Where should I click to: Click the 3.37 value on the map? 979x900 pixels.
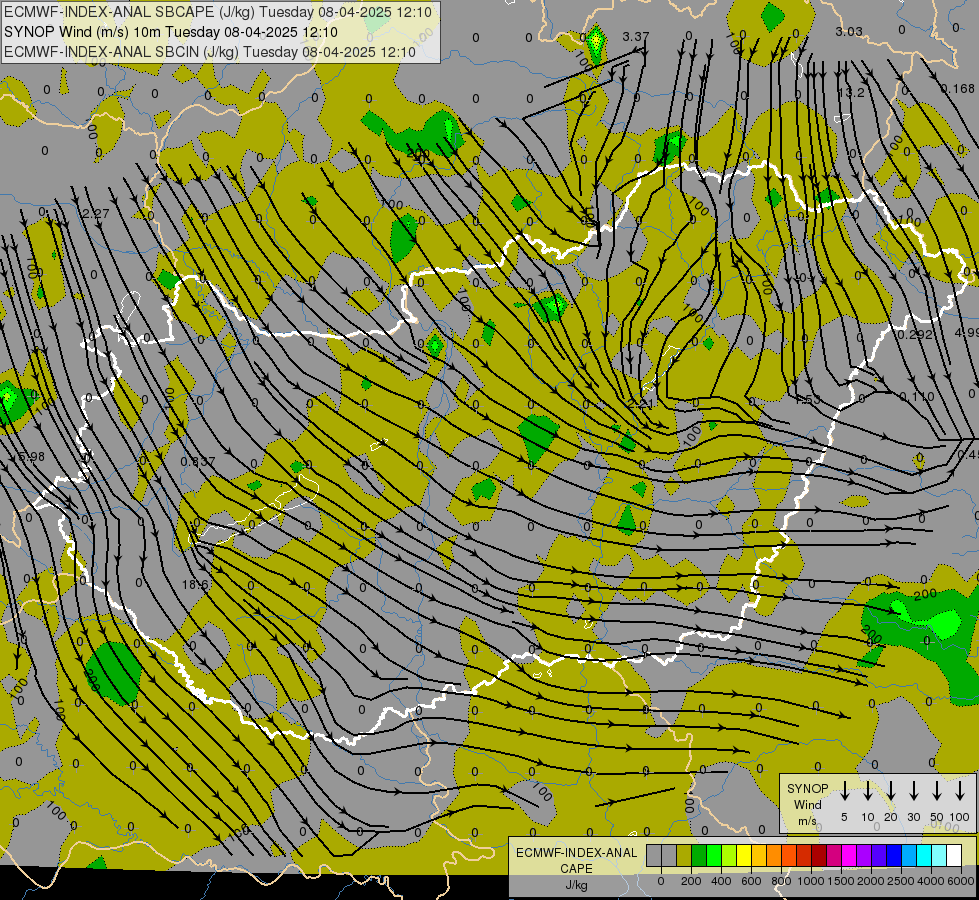636,37
